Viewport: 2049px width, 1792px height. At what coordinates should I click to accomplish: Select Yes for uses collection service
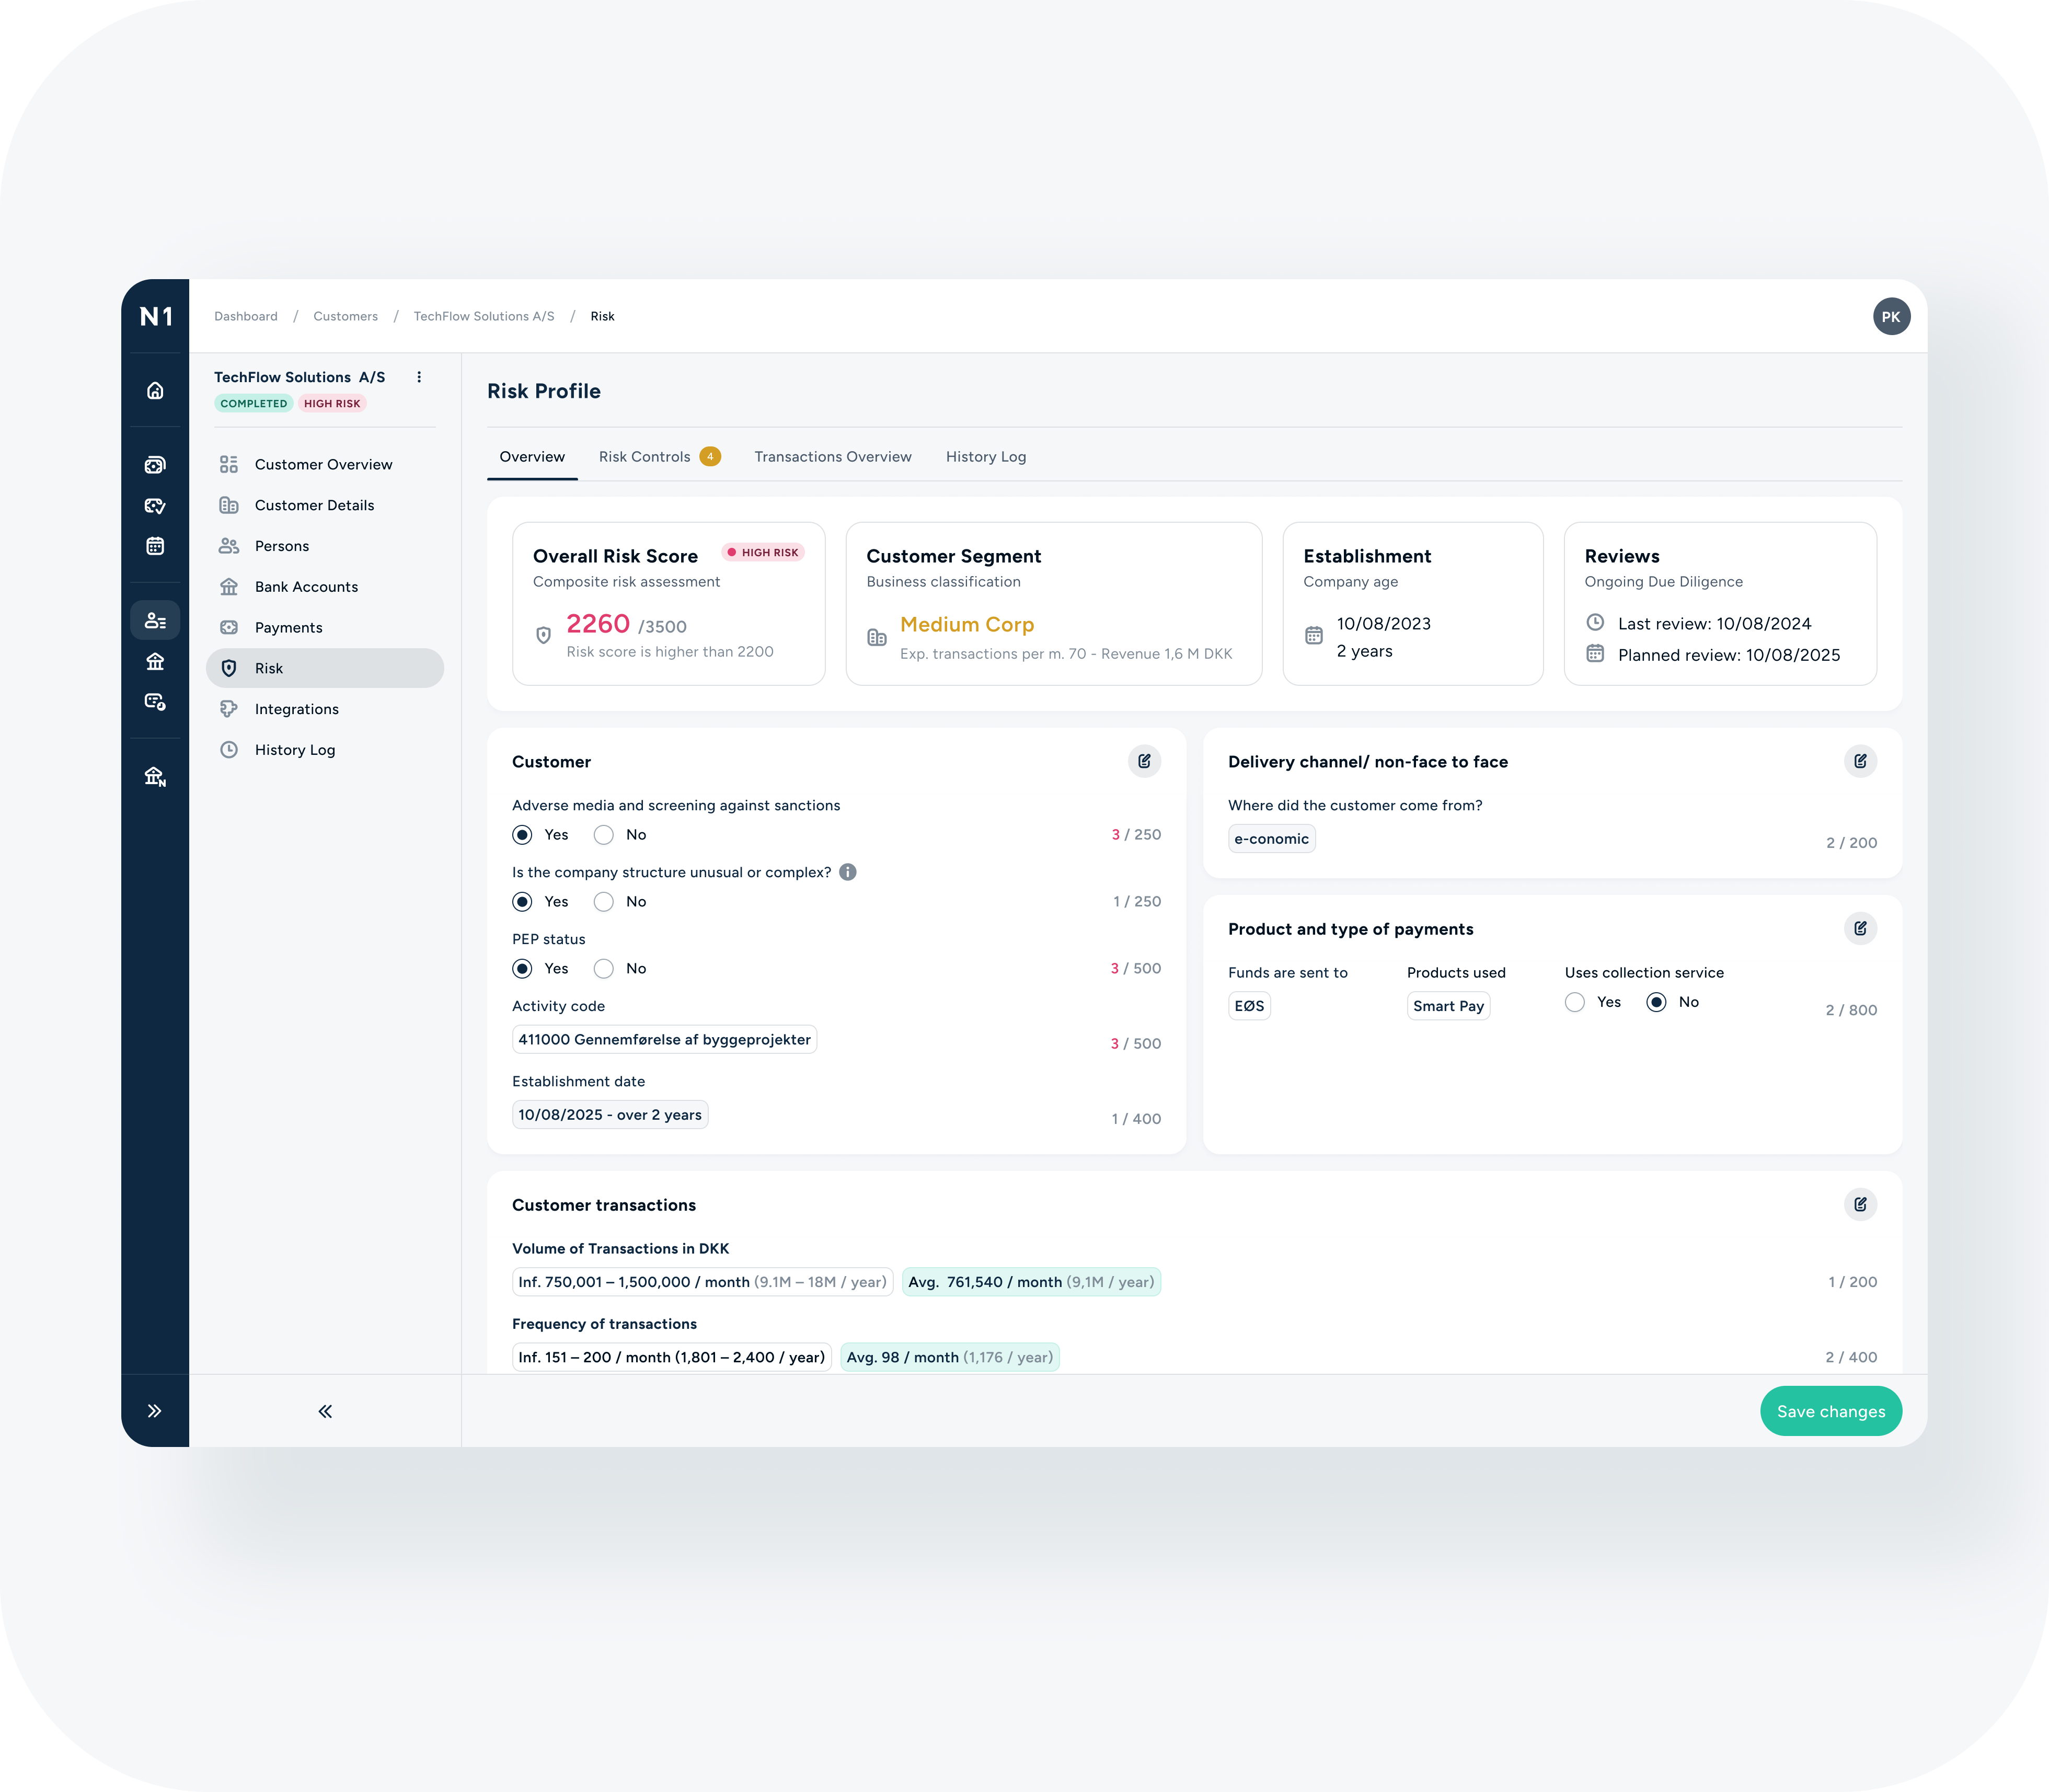click(x=1575, y=1002)
